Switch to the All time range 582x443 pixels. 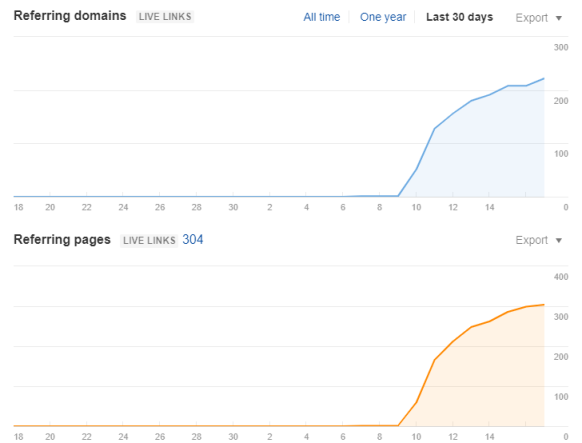pyautogui.click(x=321, y=17)
